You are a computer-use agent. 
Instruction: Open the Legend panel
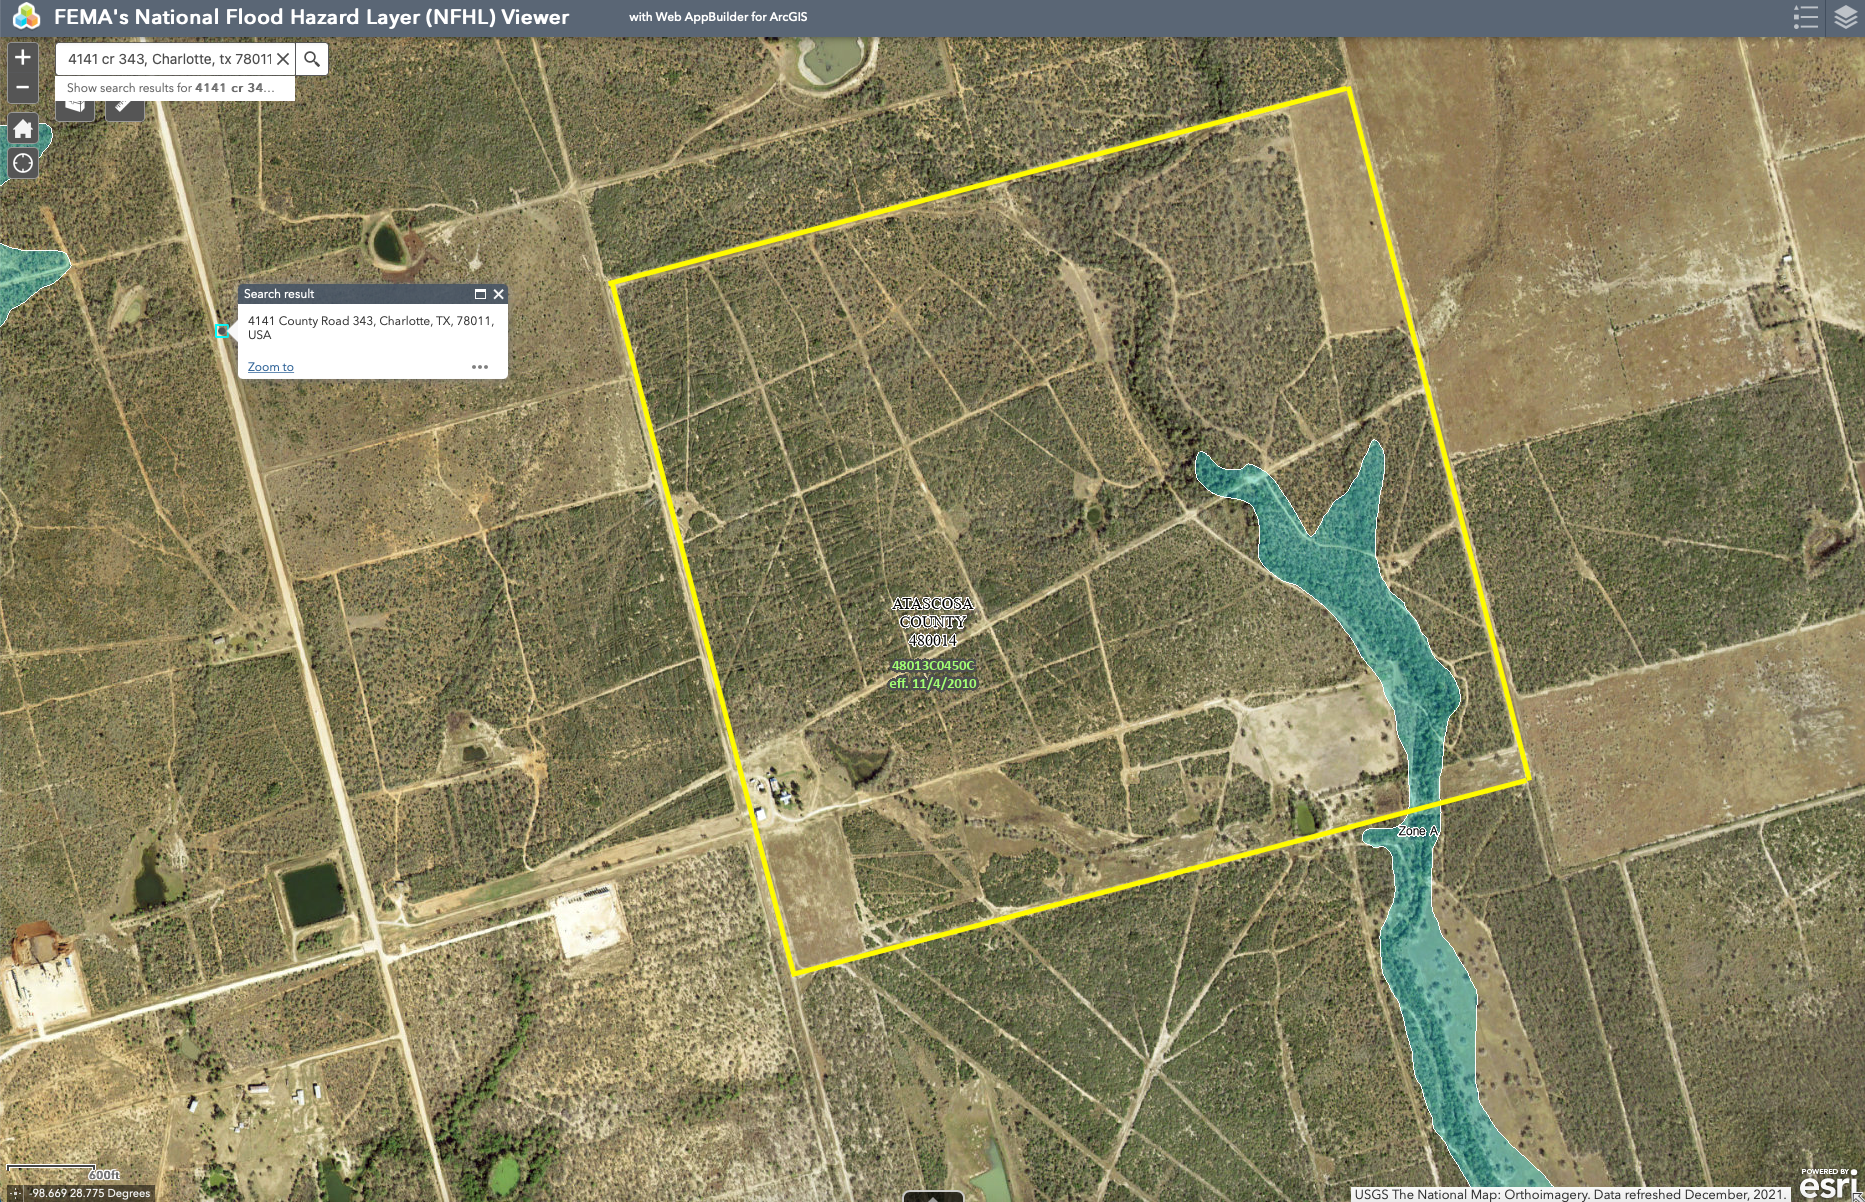coord(1805,17)
